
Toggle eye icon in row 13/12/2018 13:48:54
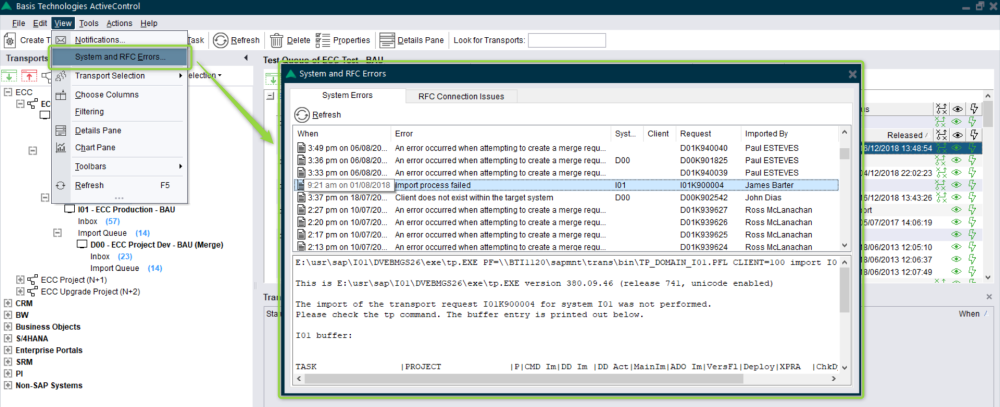[x=957, y=148]
